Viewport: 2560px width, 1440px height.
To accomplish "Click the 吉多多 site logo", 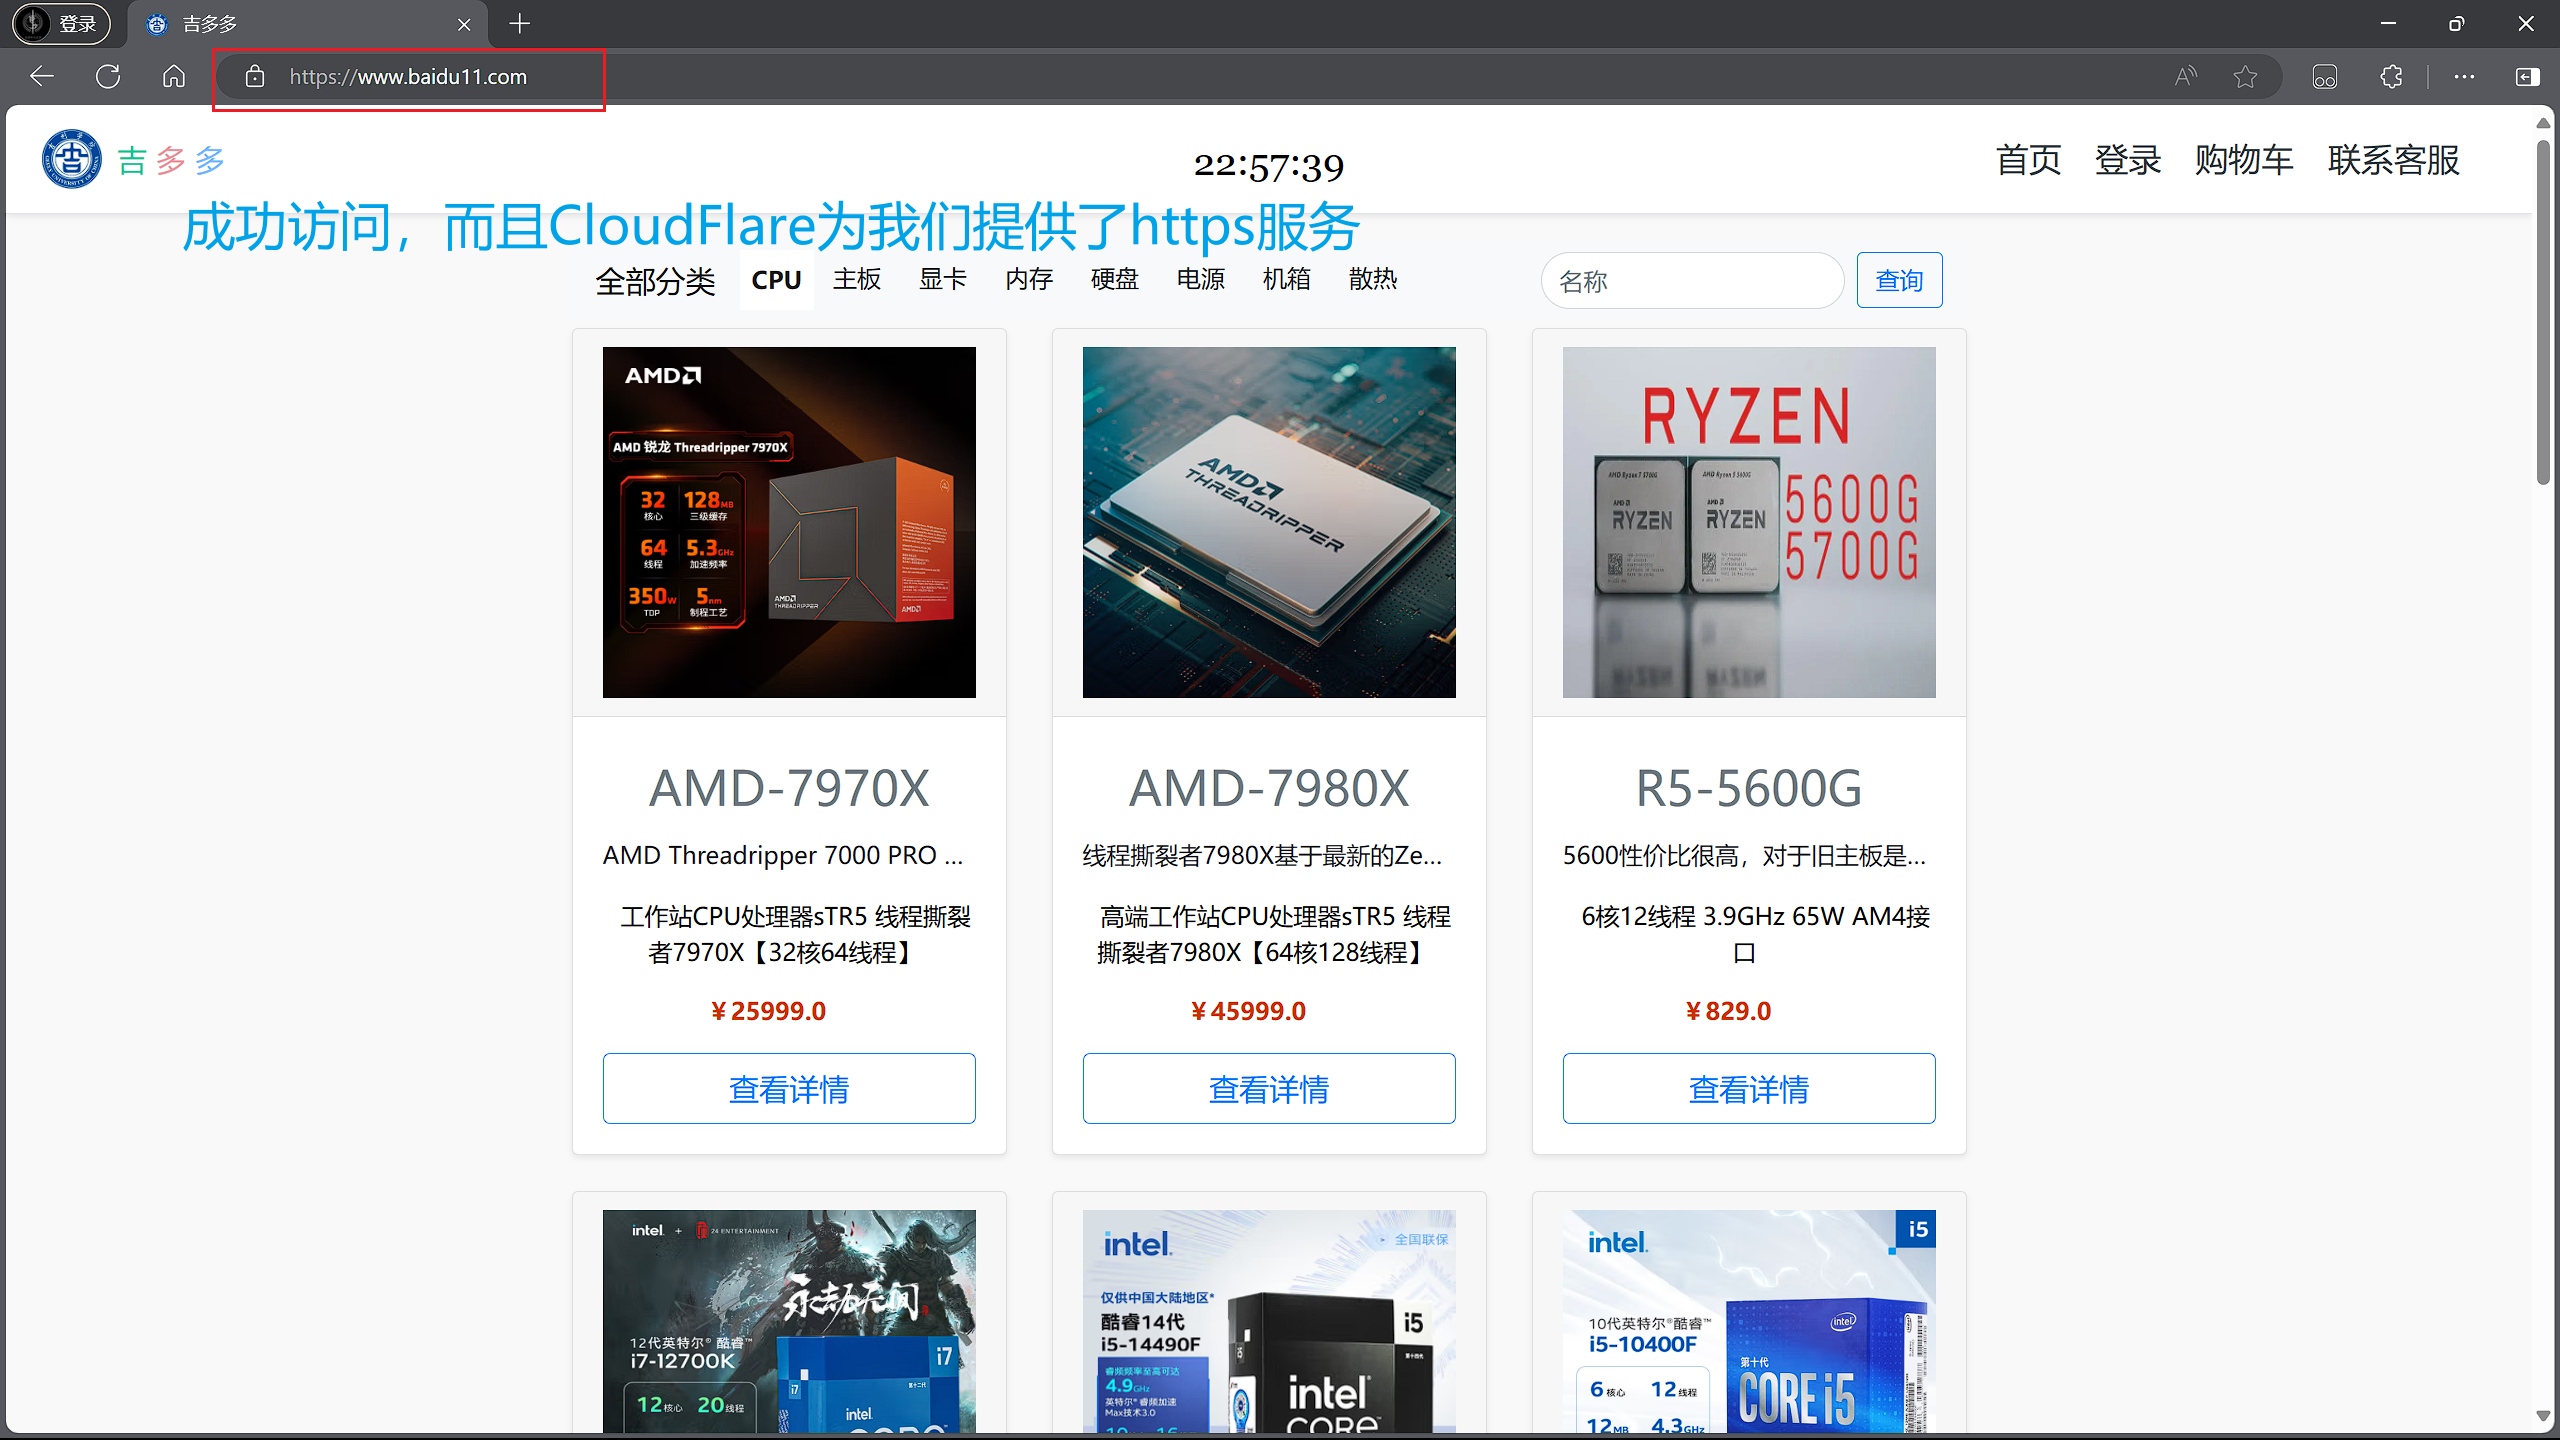I will [72, 159].
